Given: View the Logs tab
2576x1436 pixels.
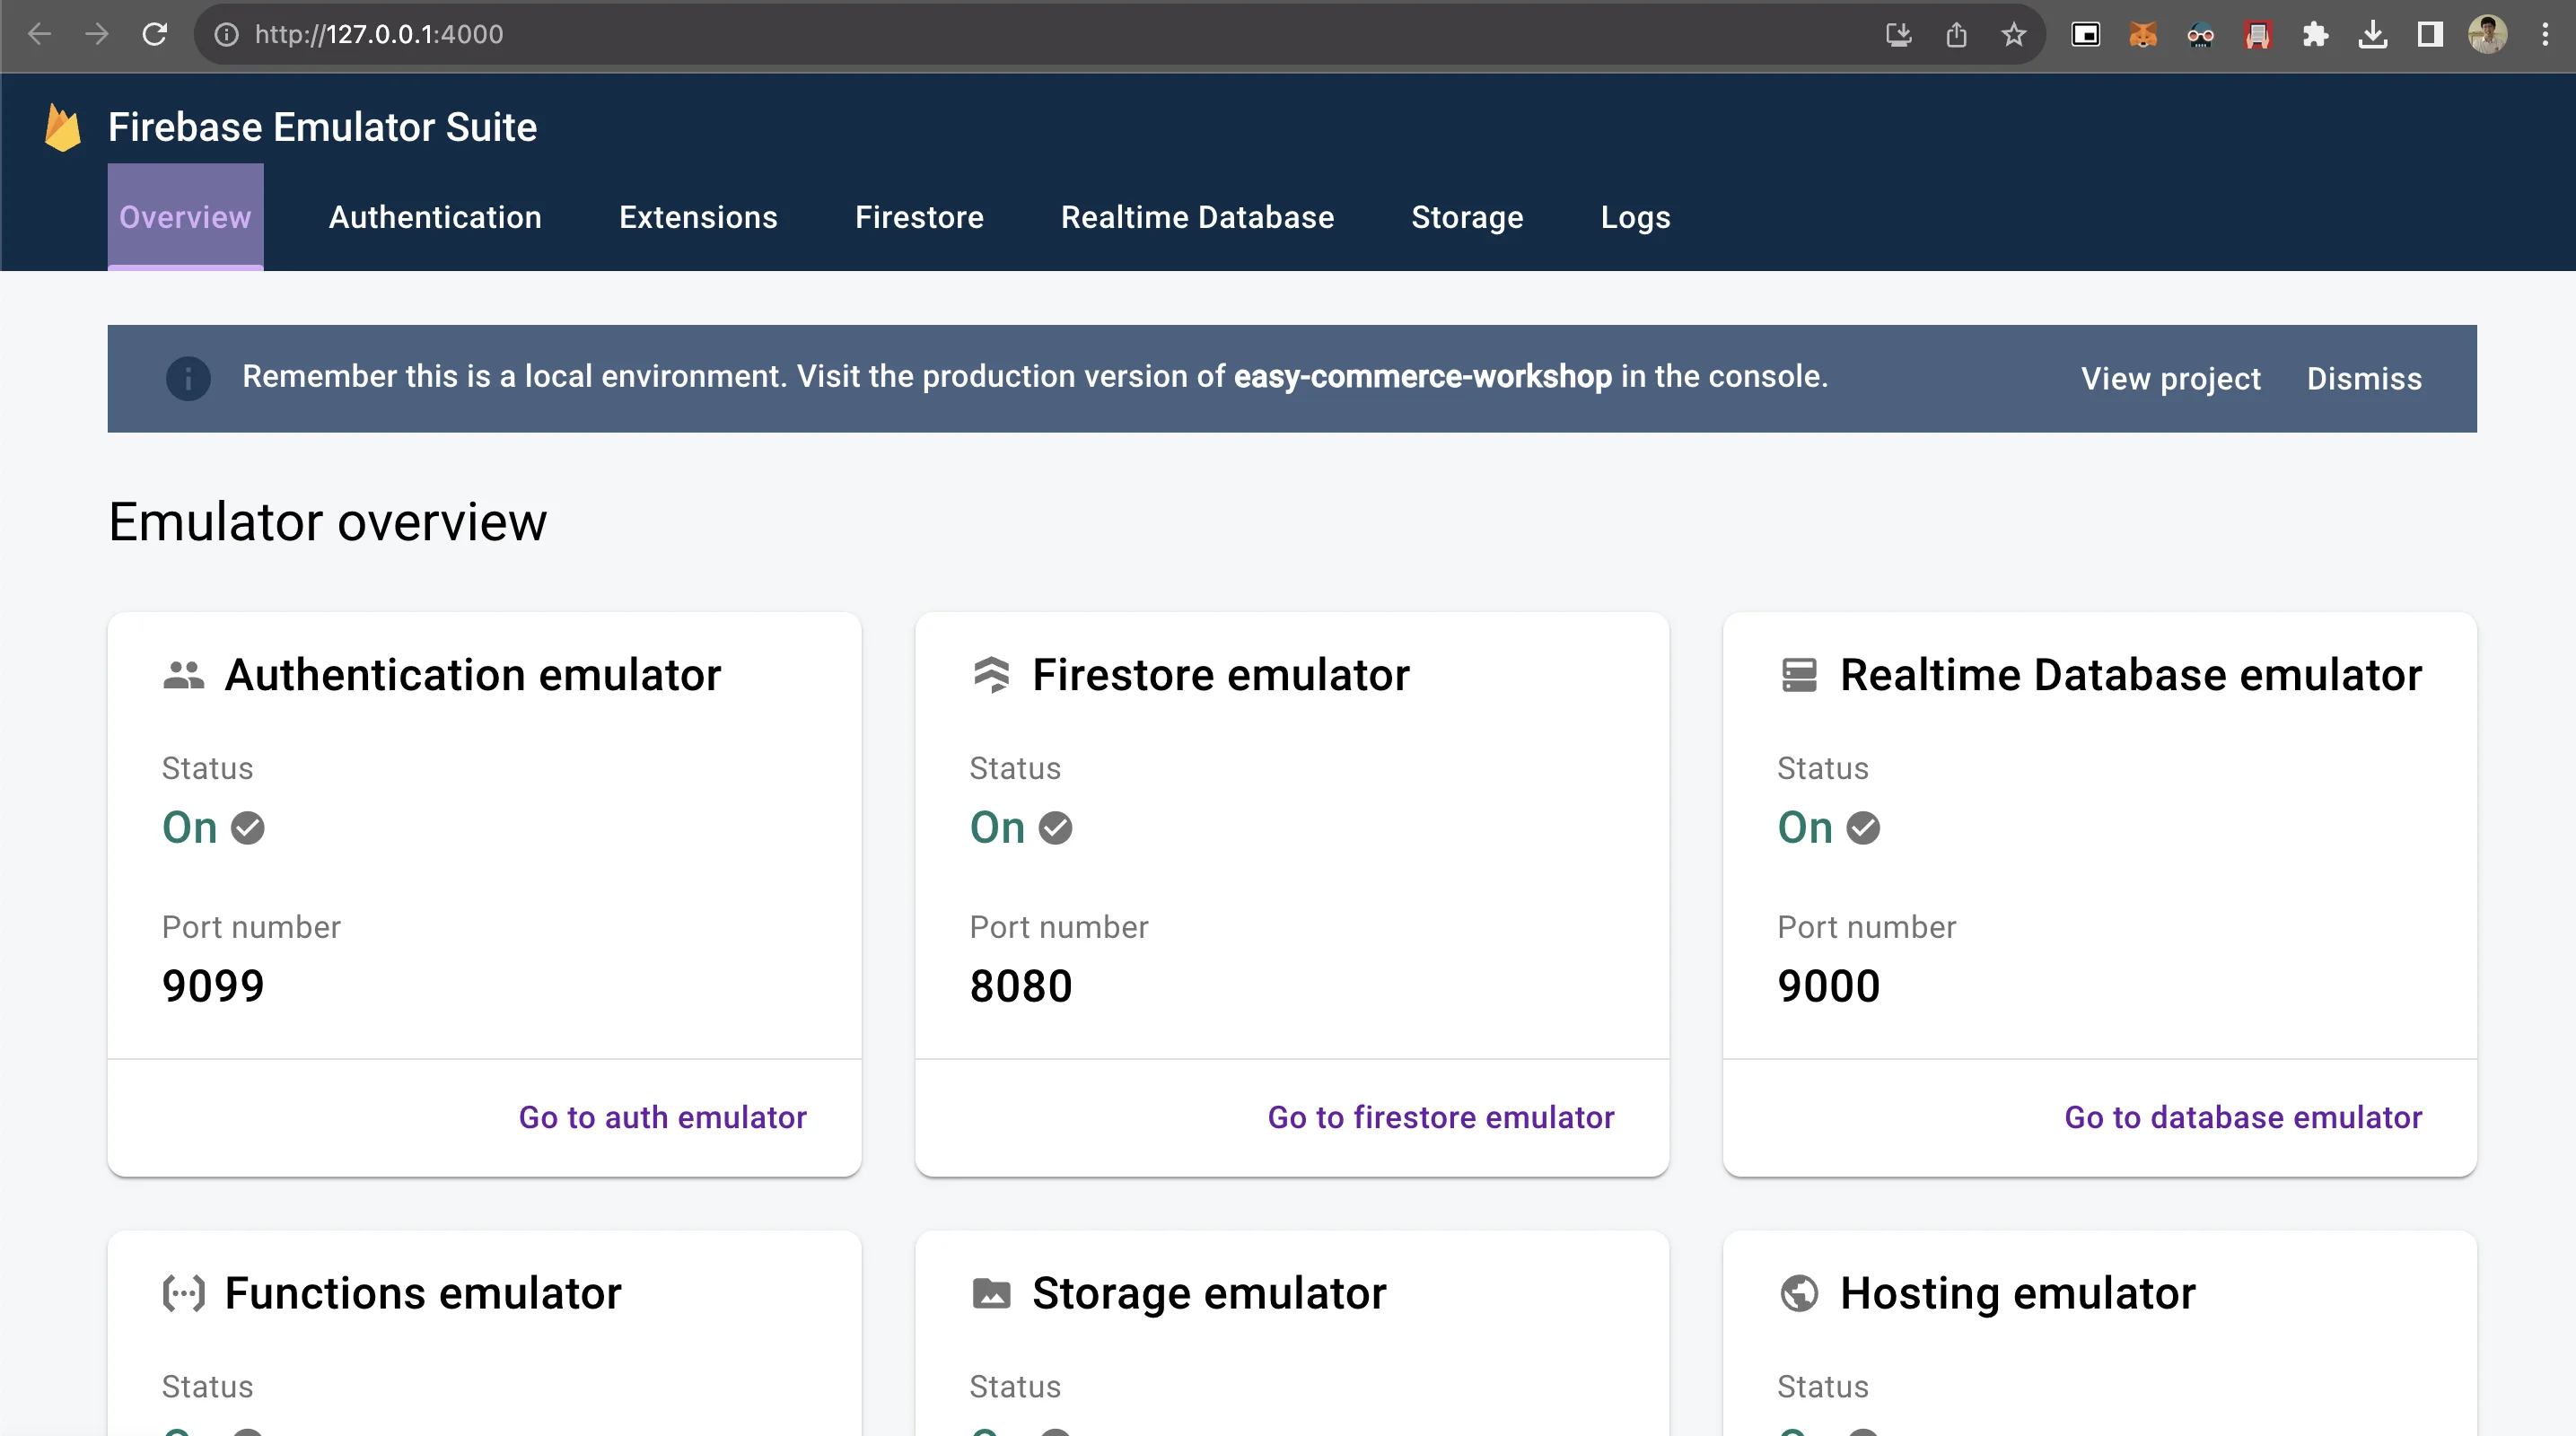Looking at the screenshot, I should click(1635, 217).
